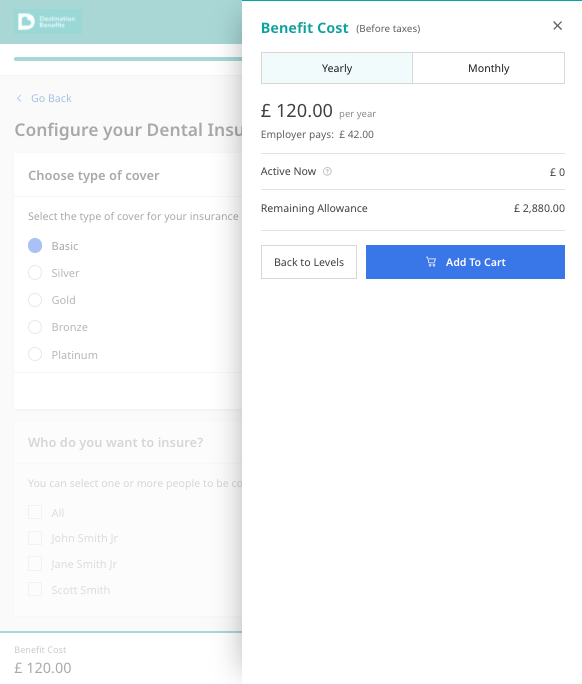Click the Add To Cart button
The image size is (582, 684).
coord(465,262)
